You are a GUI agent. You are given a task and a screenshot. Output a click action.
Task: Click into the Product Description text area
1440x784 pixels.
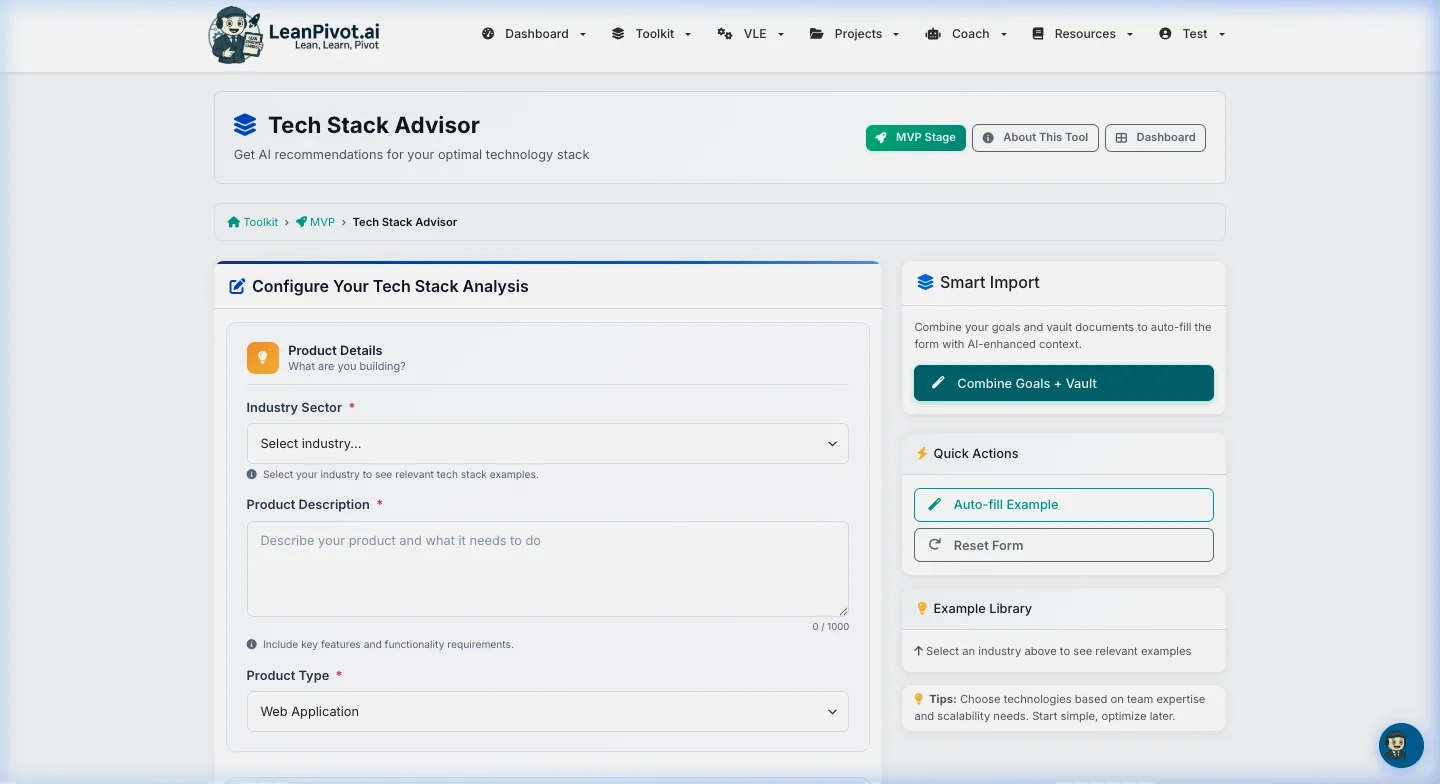click(x=547, y=568)
